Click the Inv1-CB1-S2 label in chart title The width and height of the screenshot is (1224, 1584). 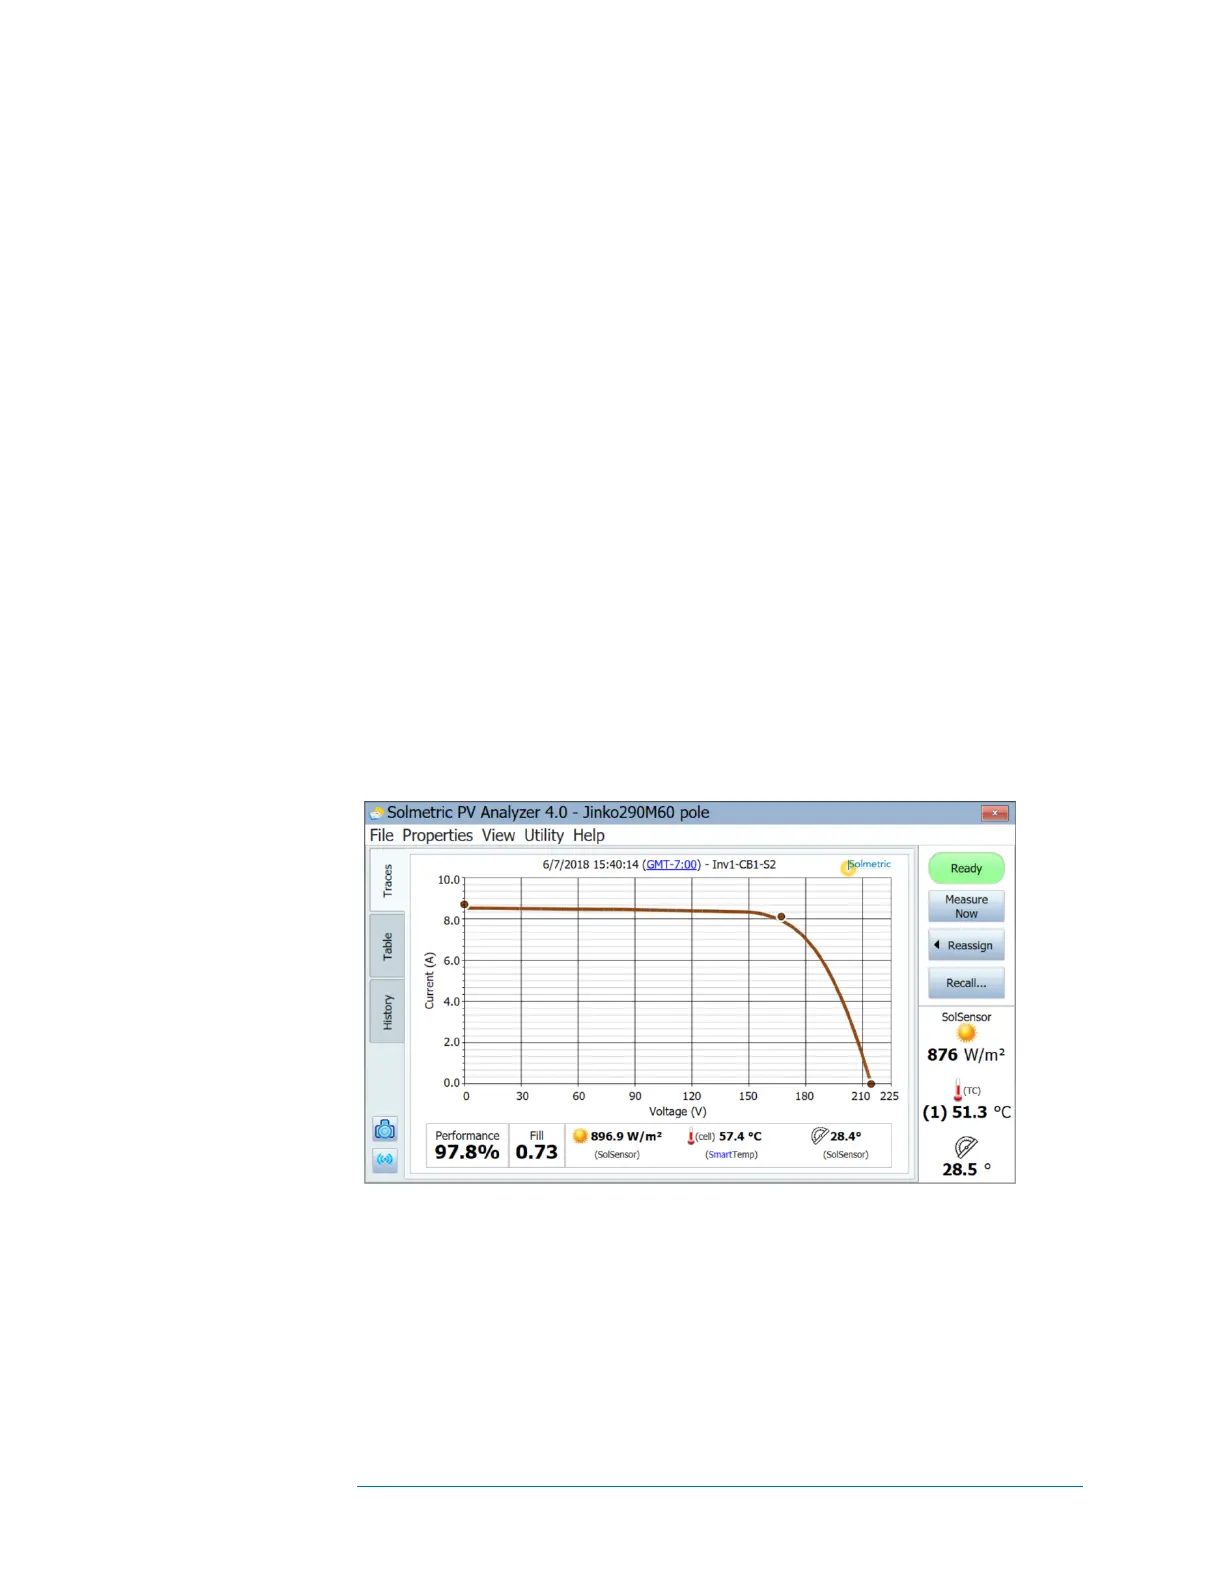pos(744,865)
